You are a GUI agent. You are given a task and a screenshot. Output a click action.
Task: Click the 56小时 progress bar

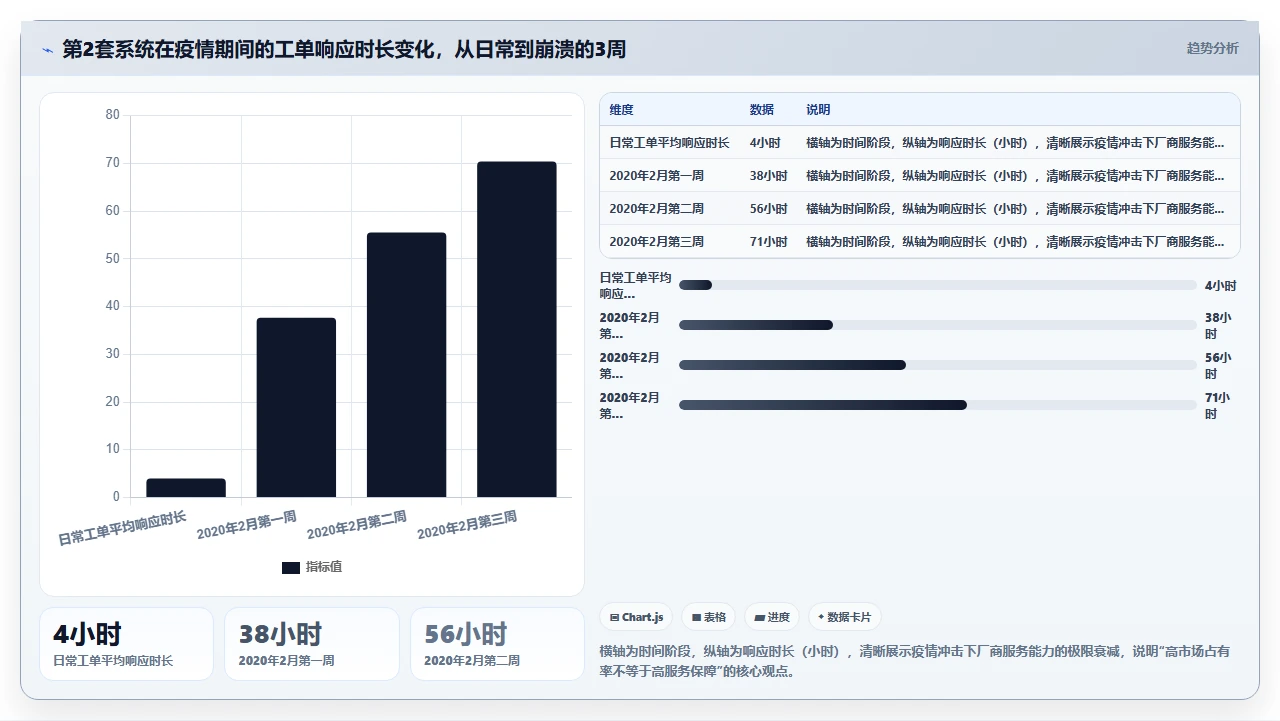(x=937, y=365)
